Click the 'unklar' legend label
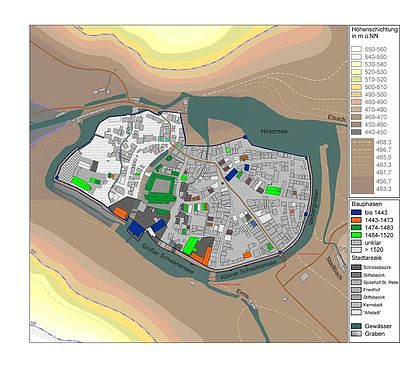The height and width of the screenshot is (367, 400). [373, 243]
